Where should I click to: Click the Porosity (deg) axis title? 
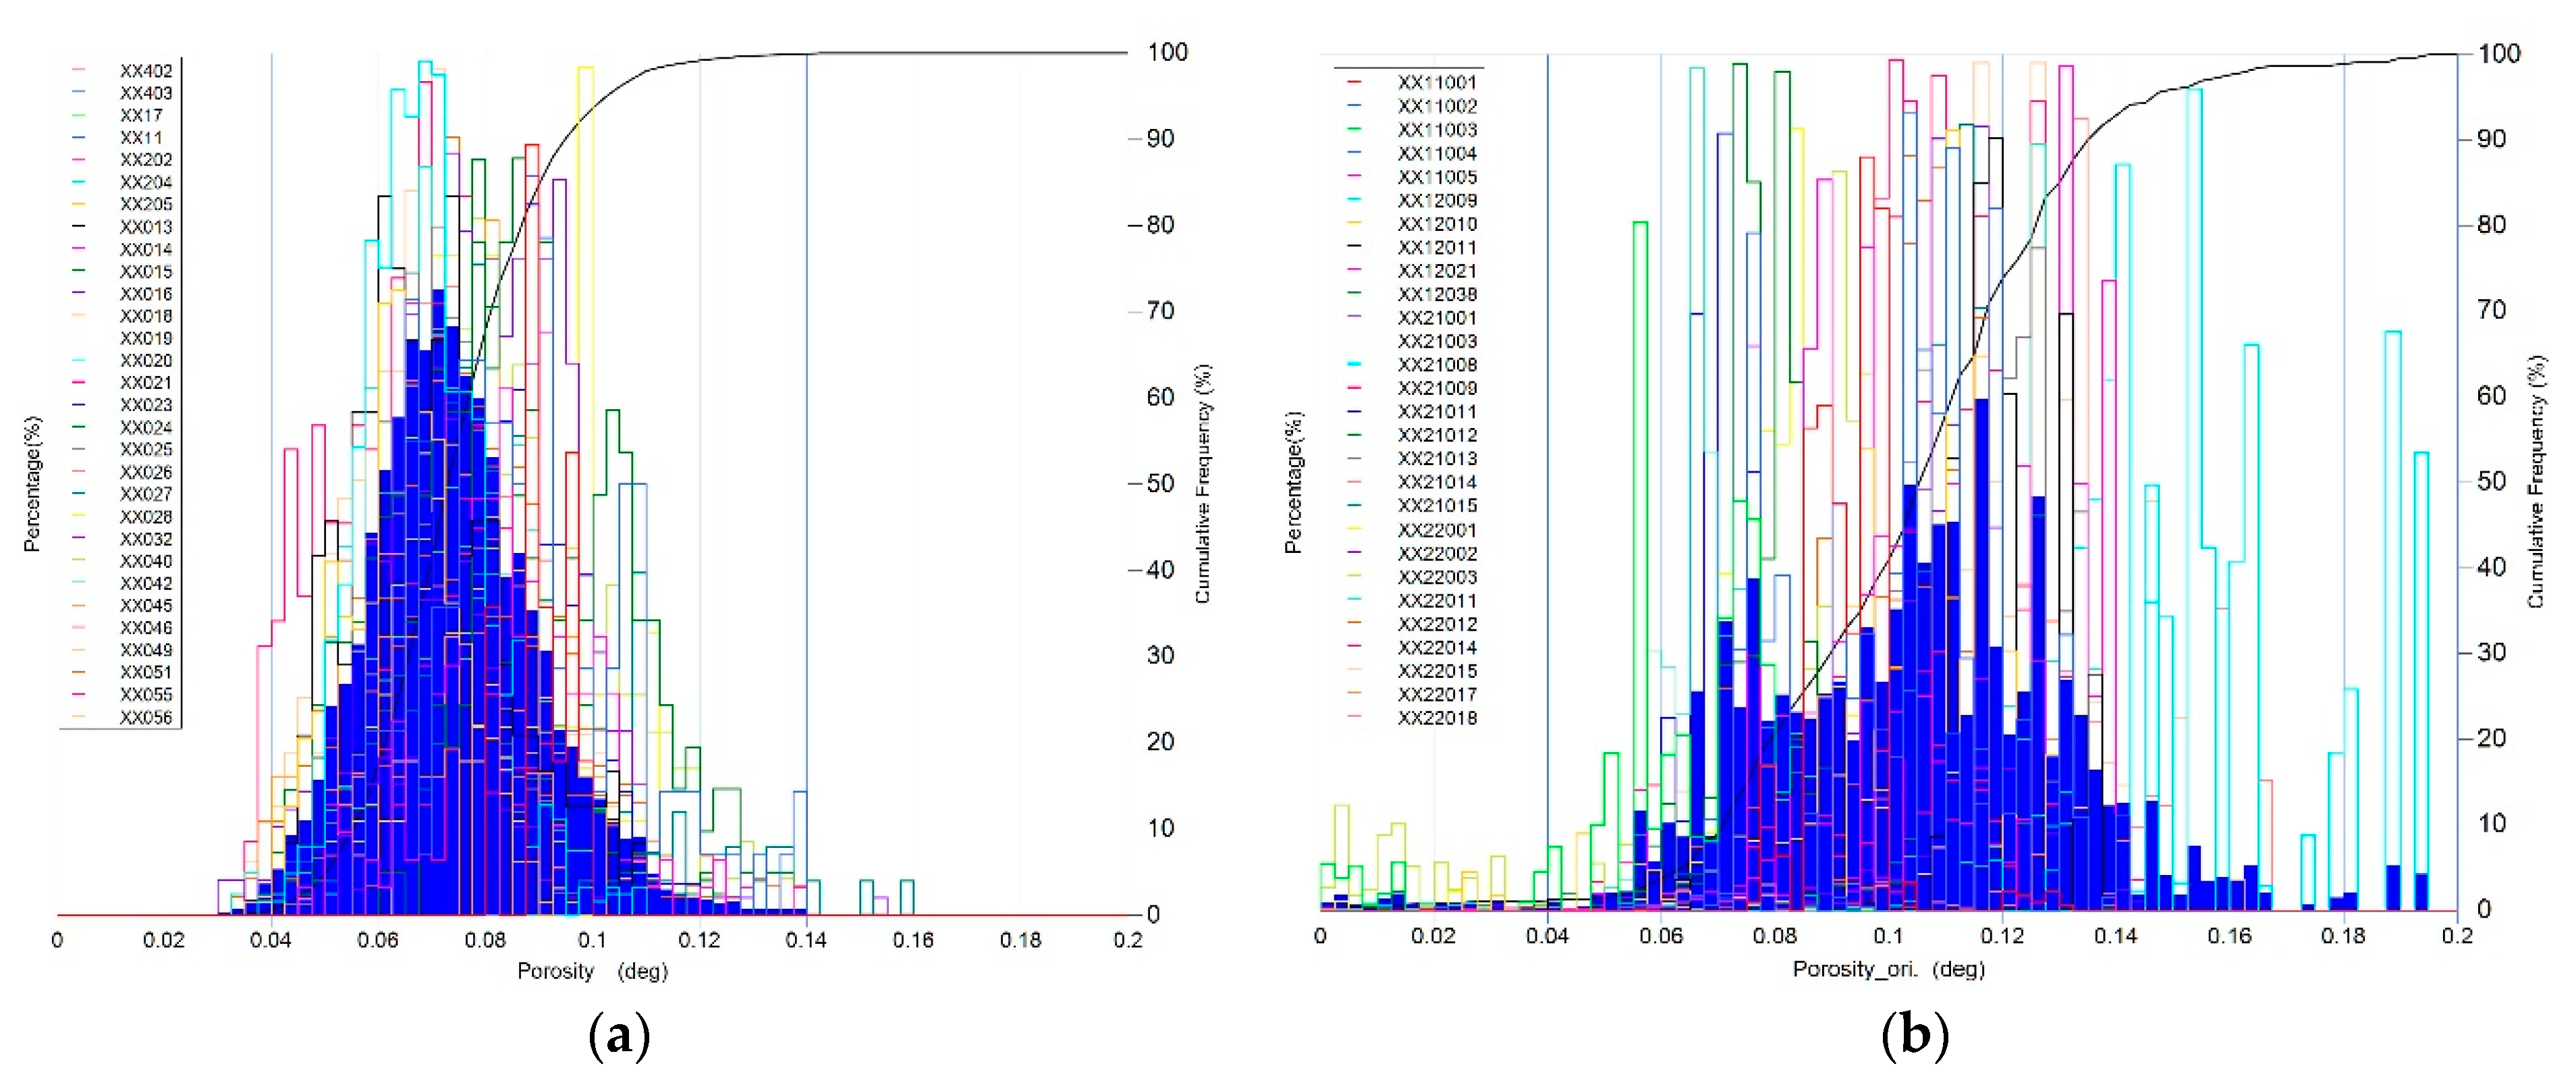592,971
